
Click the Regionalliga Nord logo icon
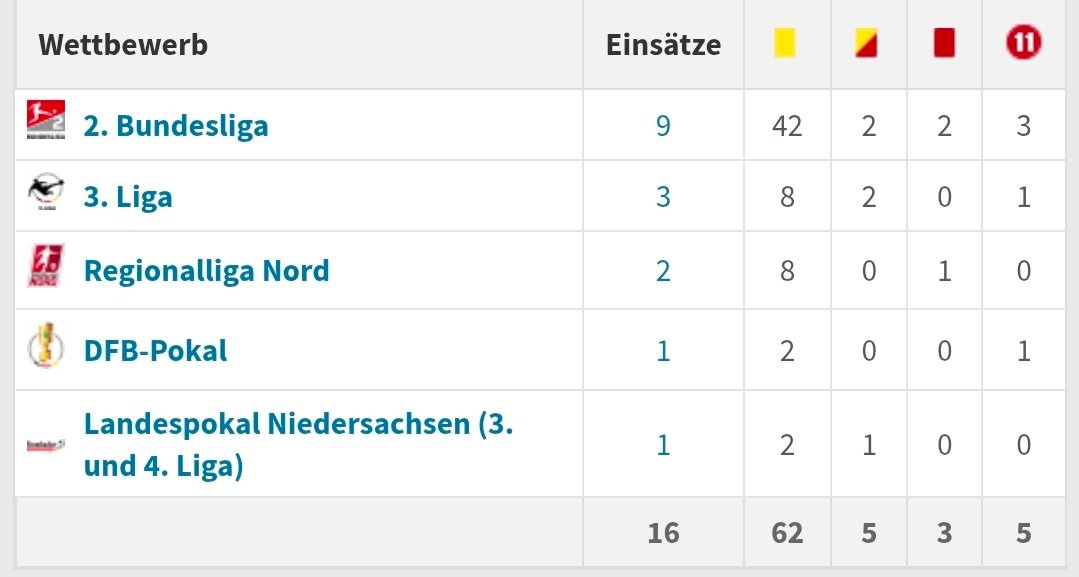pyautogui.click(x=45, y=270)
